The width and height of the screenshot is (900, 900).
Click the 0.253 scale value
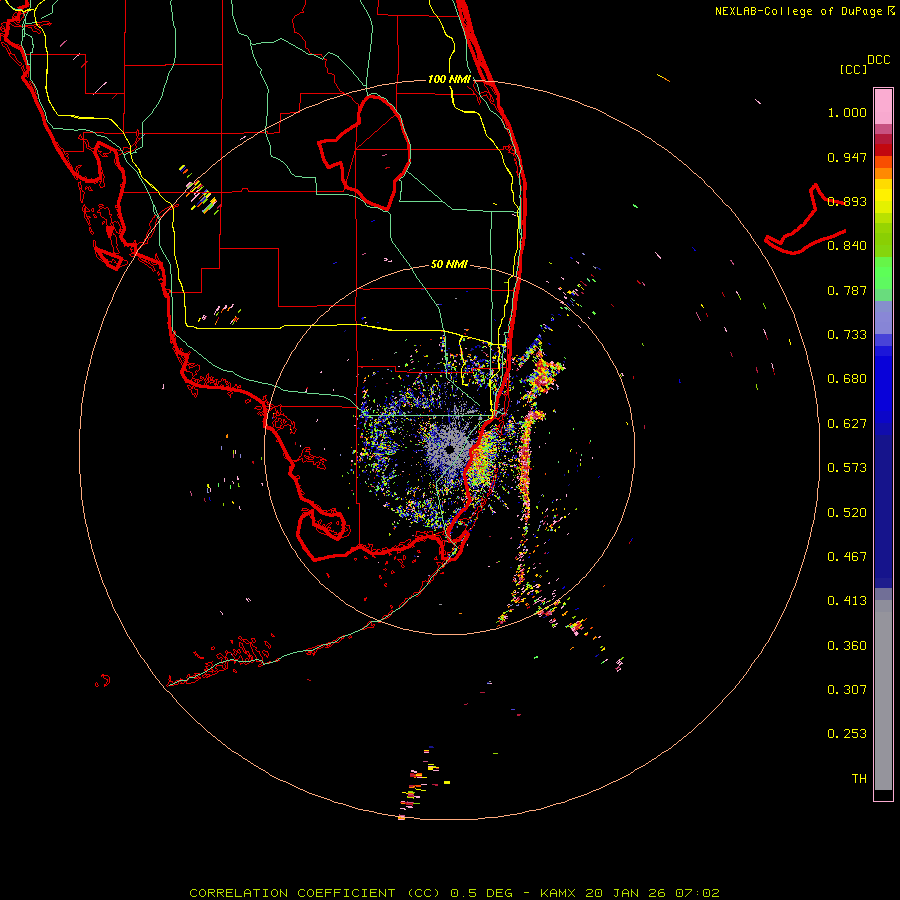(x=847, y=734)
